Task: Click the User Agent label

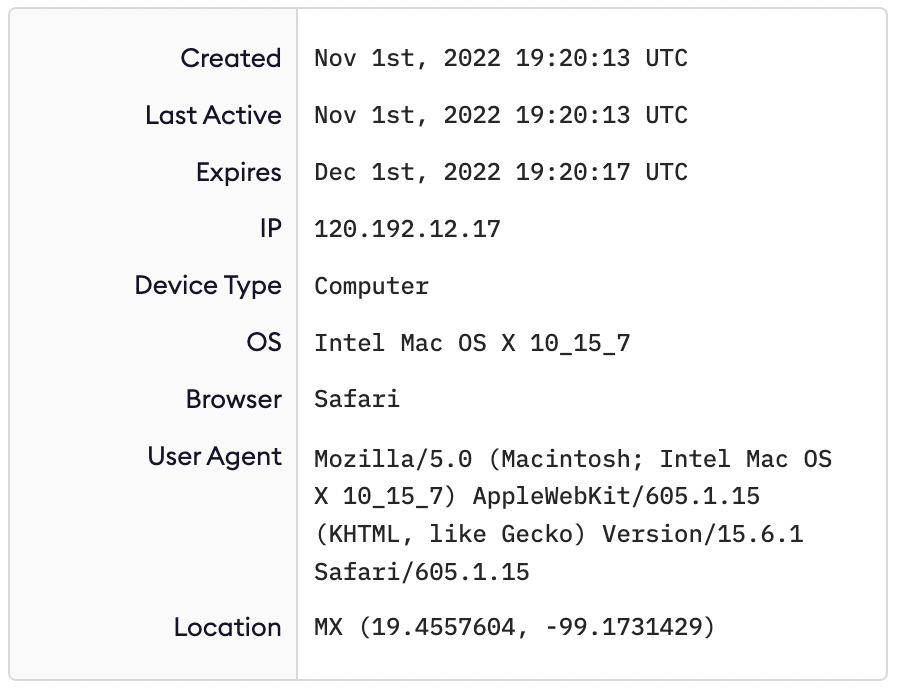Action: pos(214,456)
